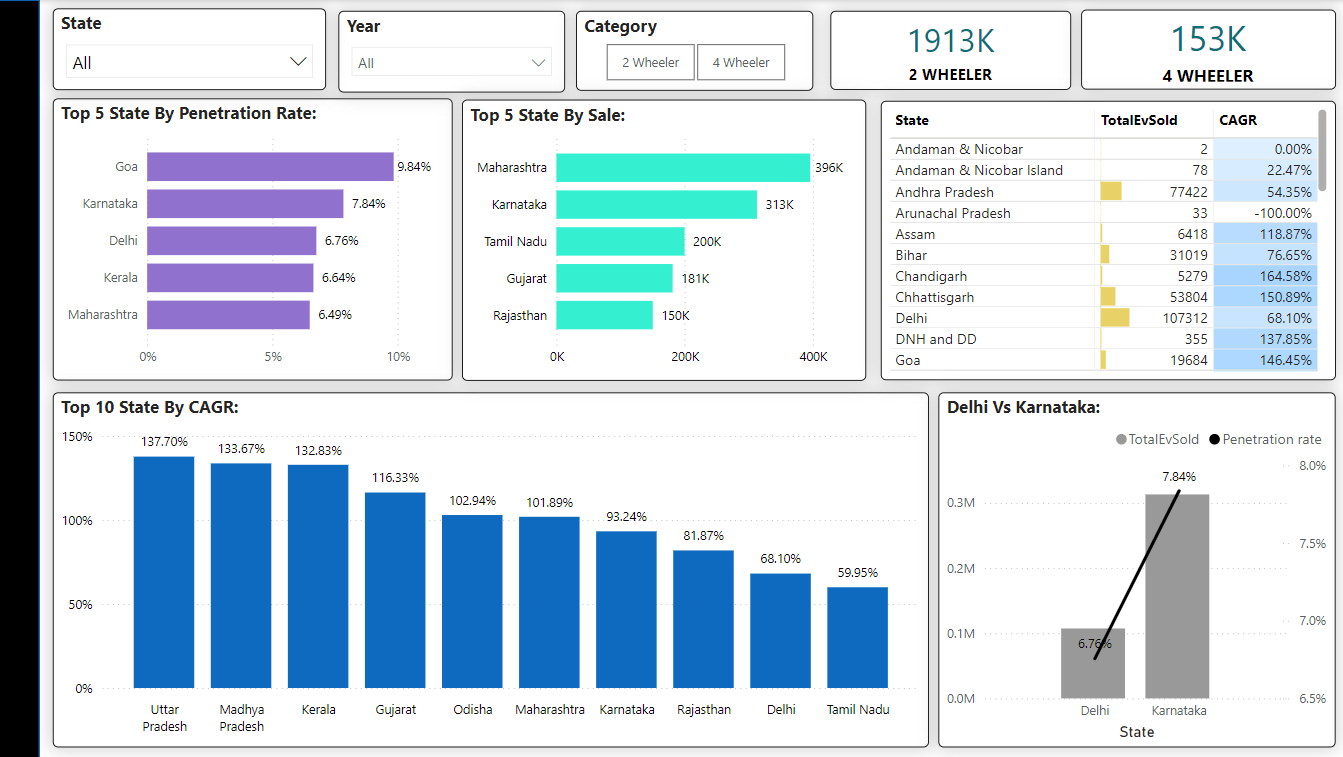Click the TotalEvSold legend entry
The image size is (1343, 757).
pos(1156,439)
